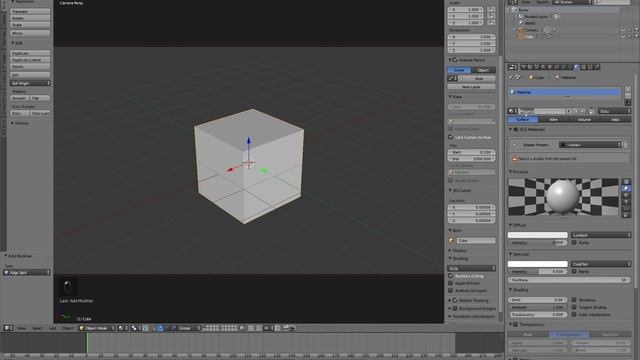Open the Shader Presets dropdown
640x360 pixels.
[x=590, y=144]
